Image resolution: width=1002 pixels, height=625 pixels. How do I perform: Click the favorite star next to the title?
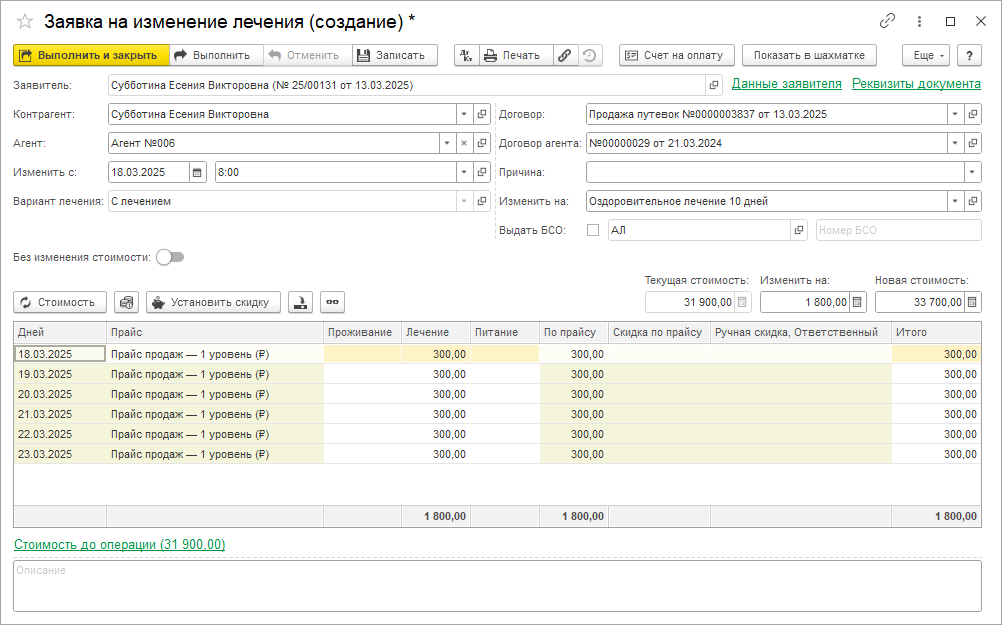pyautogui.click(x=25, y=21)
